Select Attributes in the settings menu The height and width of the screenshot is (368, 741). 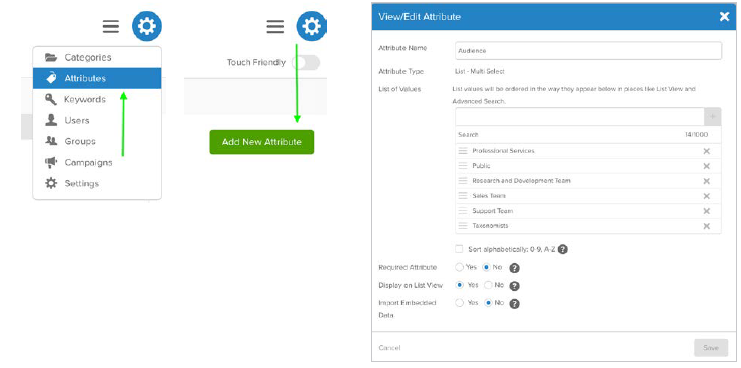[97, 78]
